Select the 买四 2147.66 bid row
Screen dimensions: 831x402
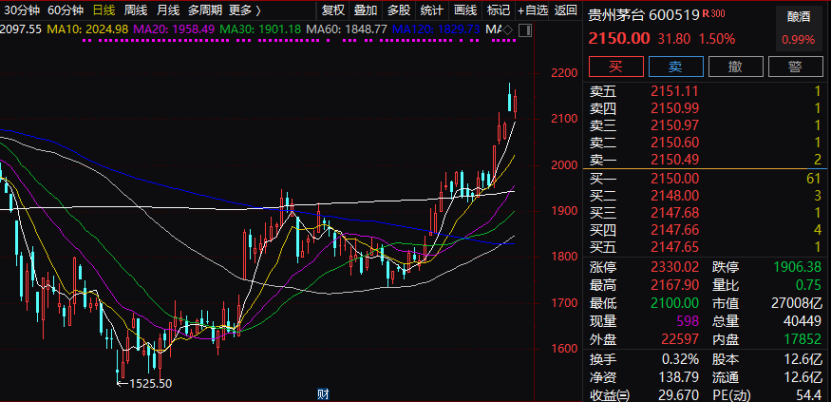705,230
